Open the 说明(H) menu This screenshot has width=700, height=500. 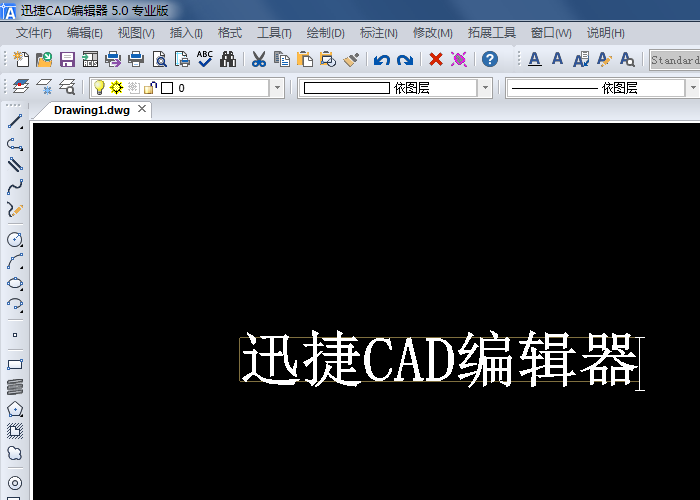coord(605,33)
